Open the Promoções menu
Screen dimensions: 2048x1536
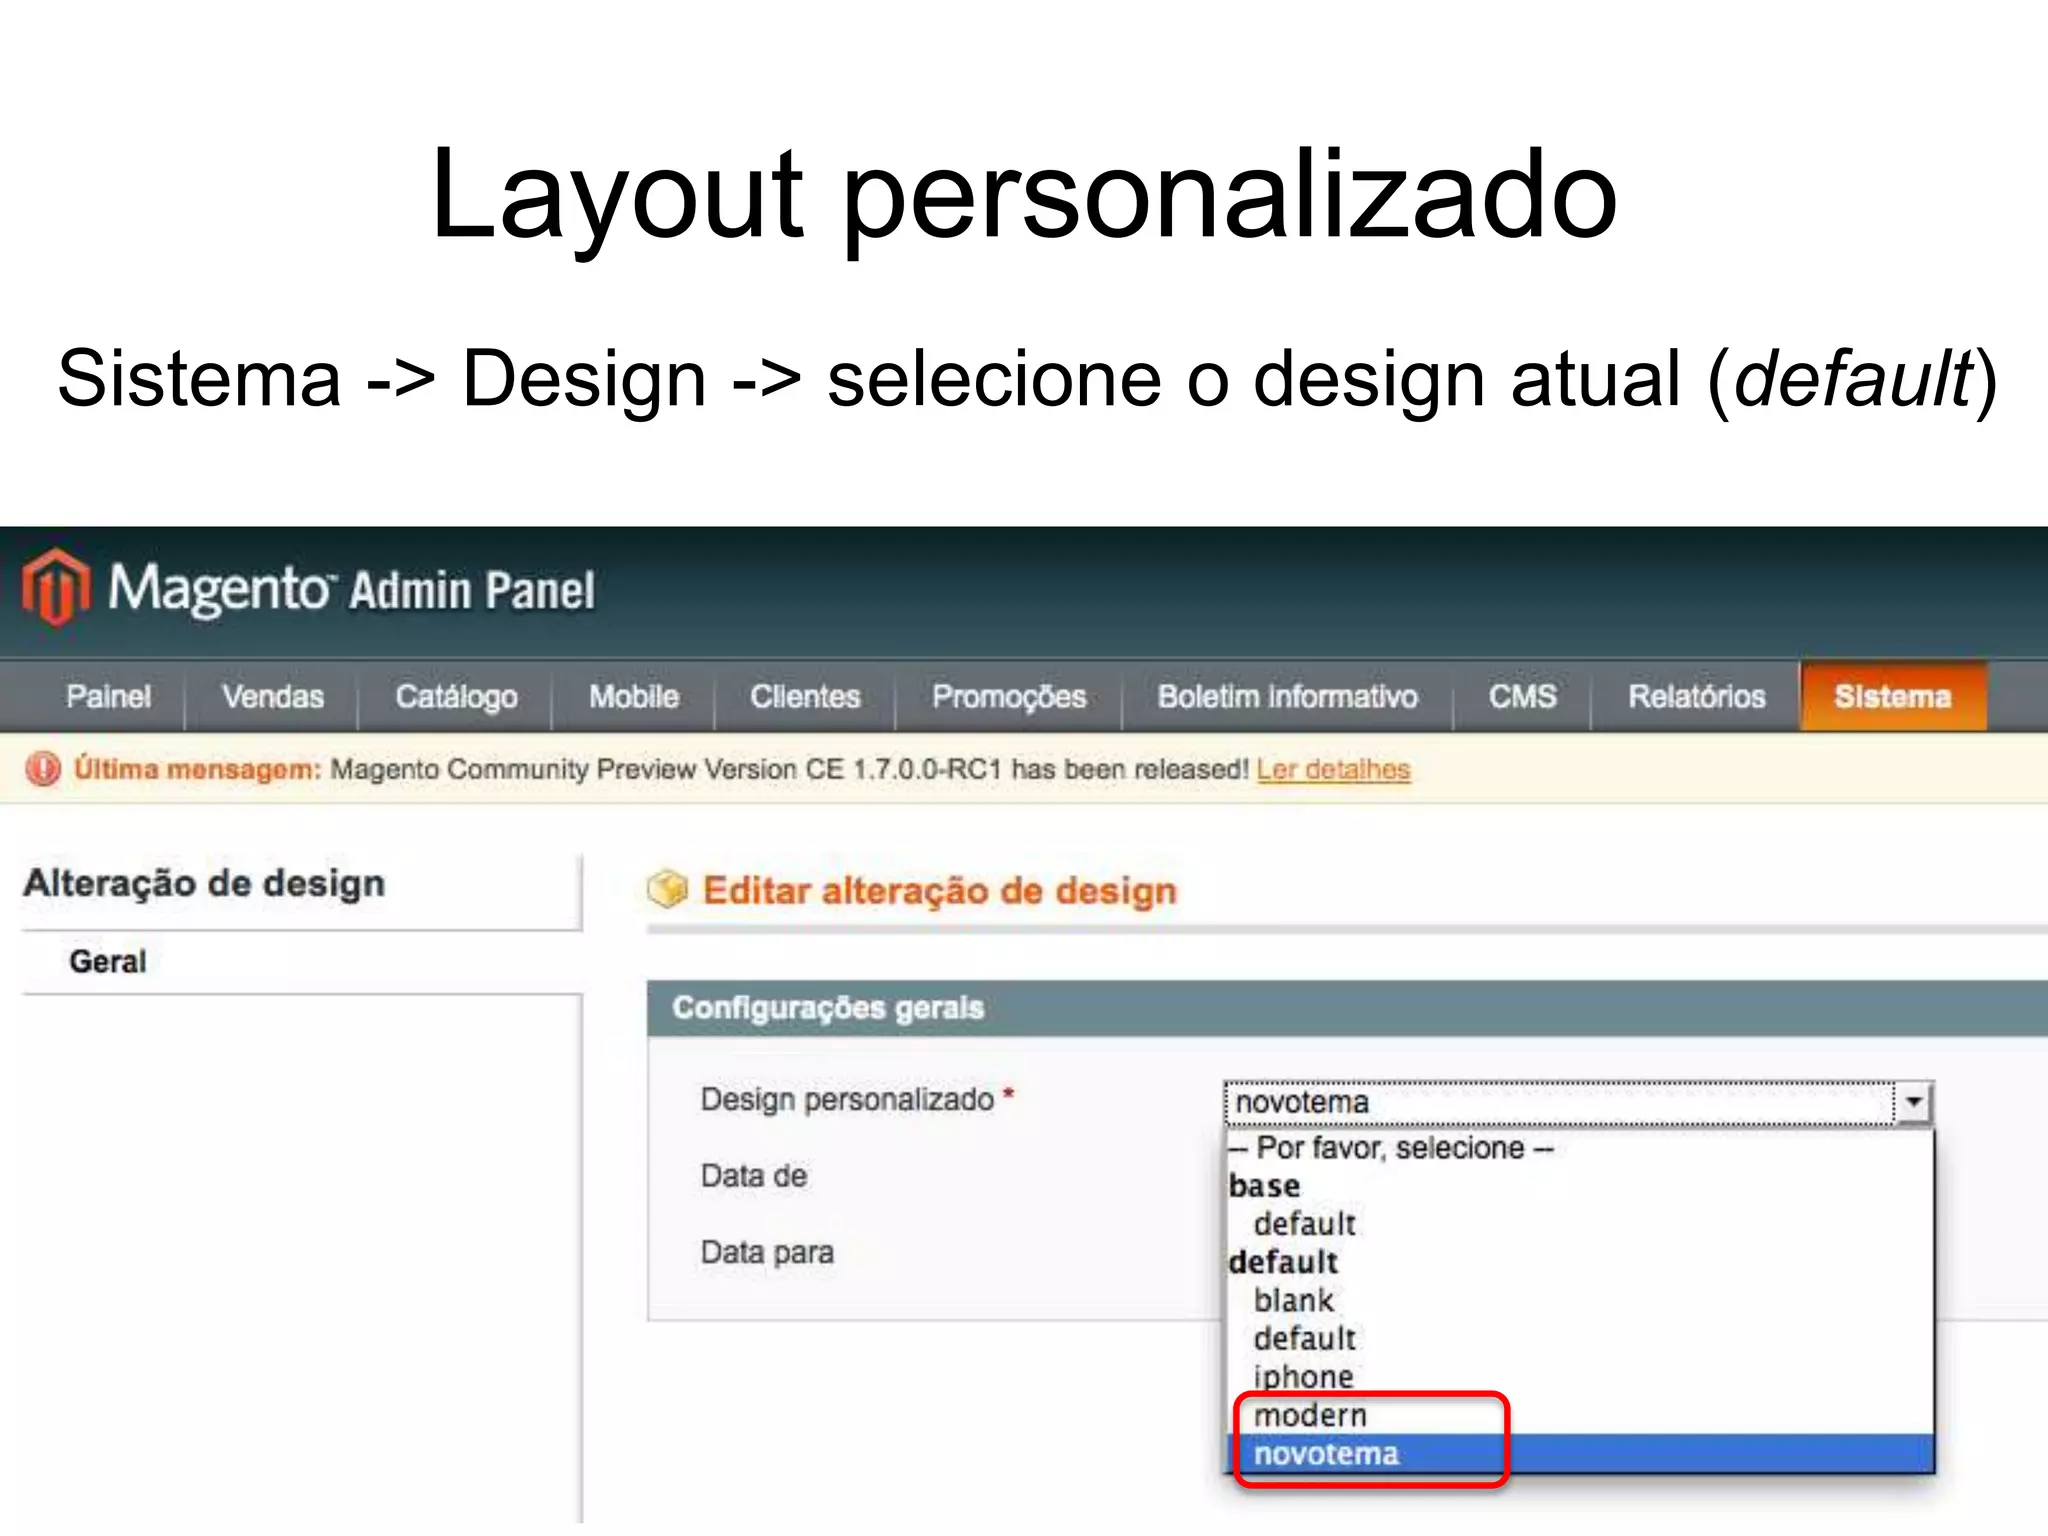1009,696
